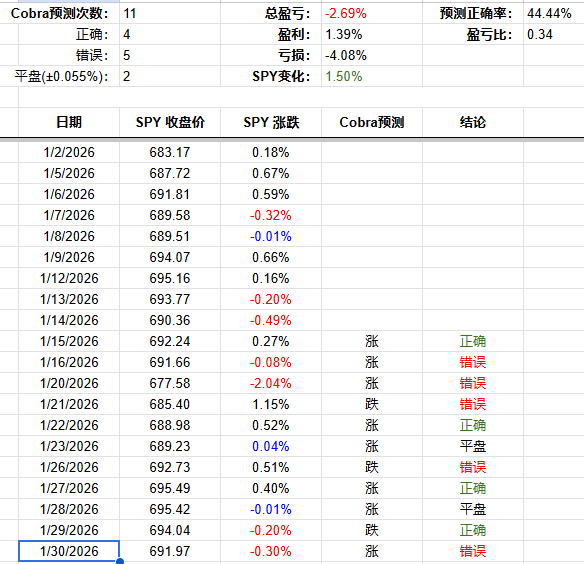Select the SPY 涨跌 header cell
Screen dimensions: 584x564
pyautogui.click(x=271, y=122)
